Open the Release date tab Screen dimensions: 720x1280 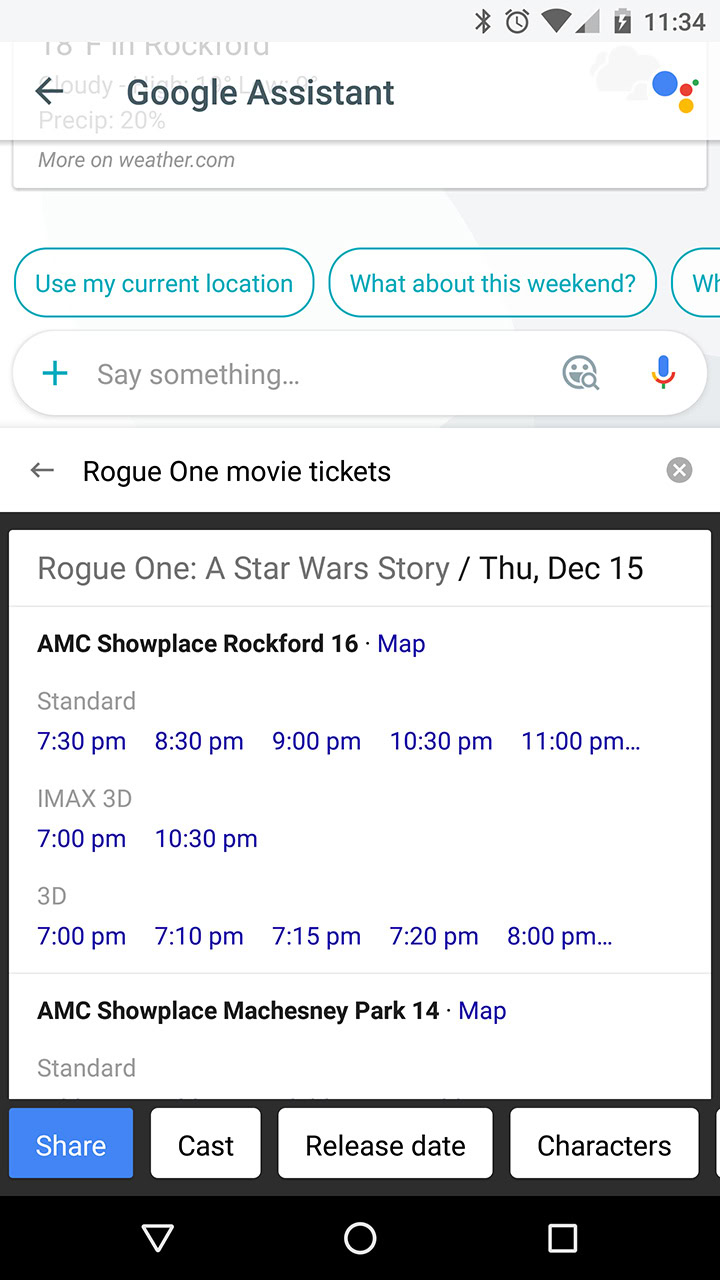385,1145
